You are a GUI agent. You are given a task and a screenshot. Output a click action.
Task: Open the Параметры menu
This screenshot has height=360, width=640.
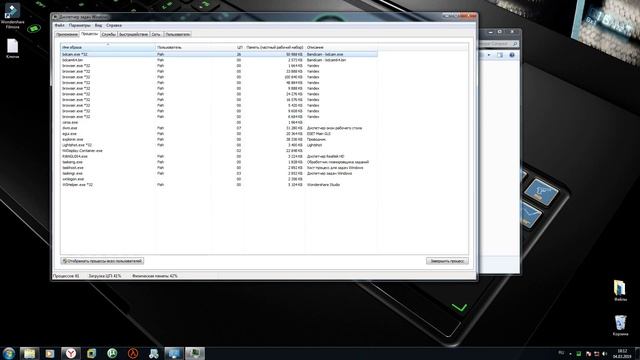pyautogui.click(x=79, y=25)
